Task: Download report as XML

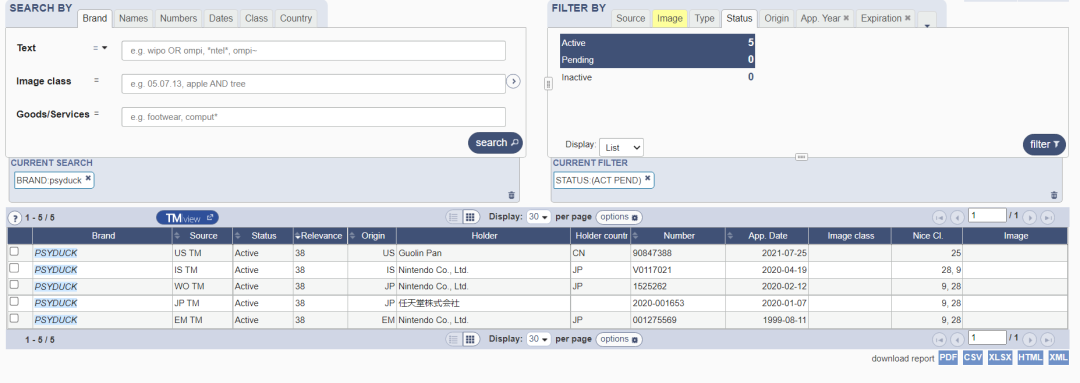Action: [x=1058, y=358]
